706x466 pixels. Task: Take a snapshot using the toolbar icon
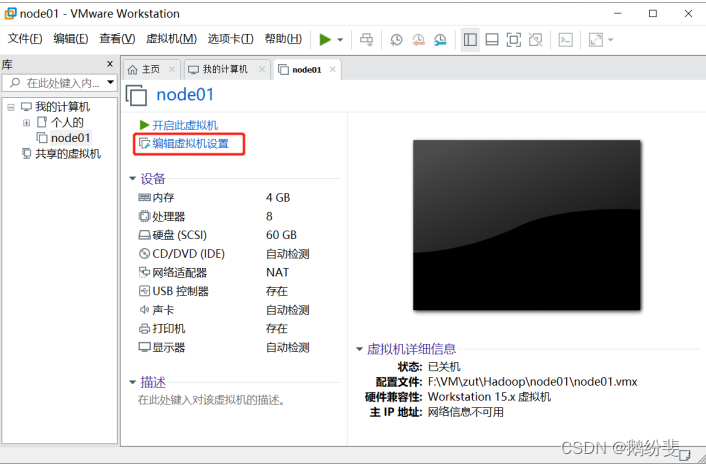(396, 40)
